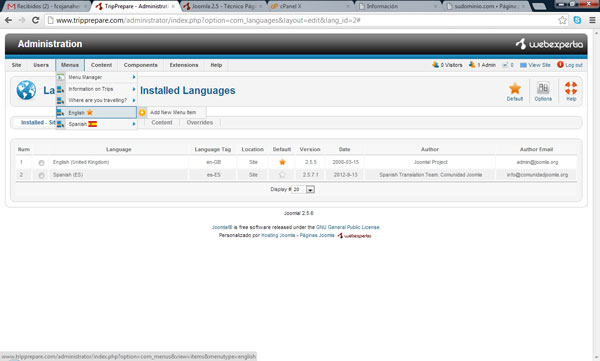Open the Components menu

pyautogui.click(x=140, y=65)
